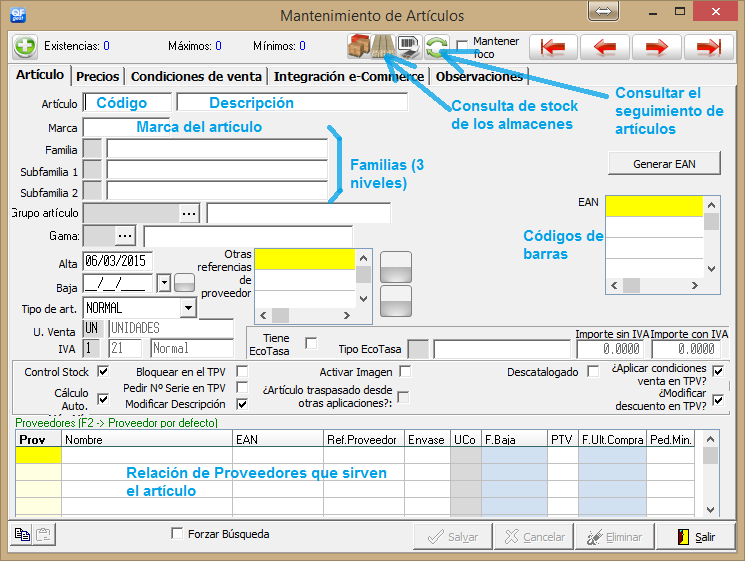Screen dimensions: 745x561
Task: Select yellow Prov cell in suppliers table
Action: [38, 455]
